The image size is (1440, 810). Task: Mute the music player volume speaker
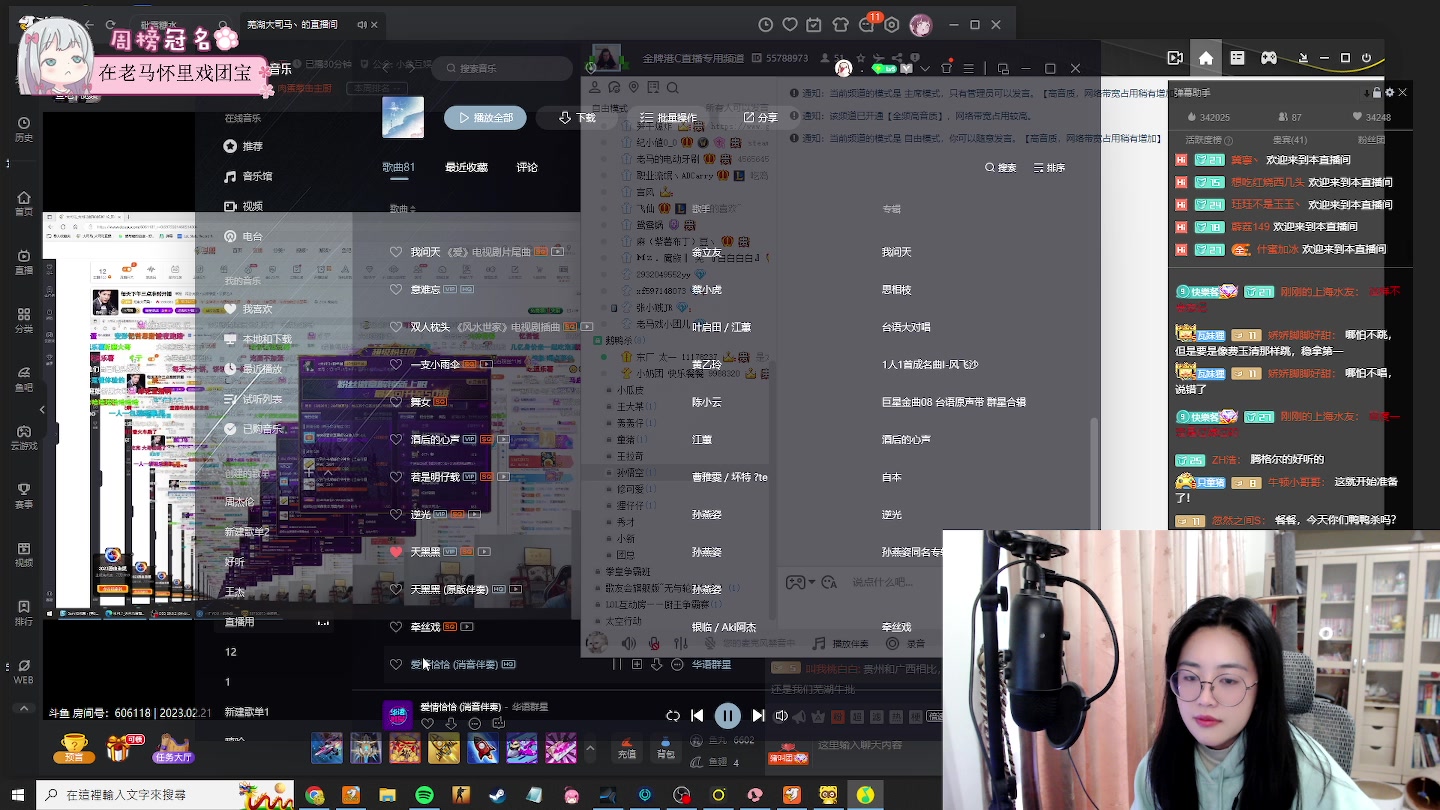782,715
